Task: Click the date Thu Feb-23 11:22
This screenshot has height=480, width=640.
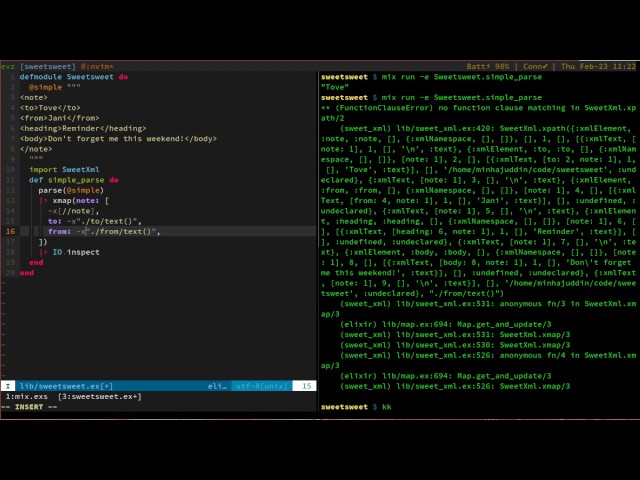Action: (598, 66)
